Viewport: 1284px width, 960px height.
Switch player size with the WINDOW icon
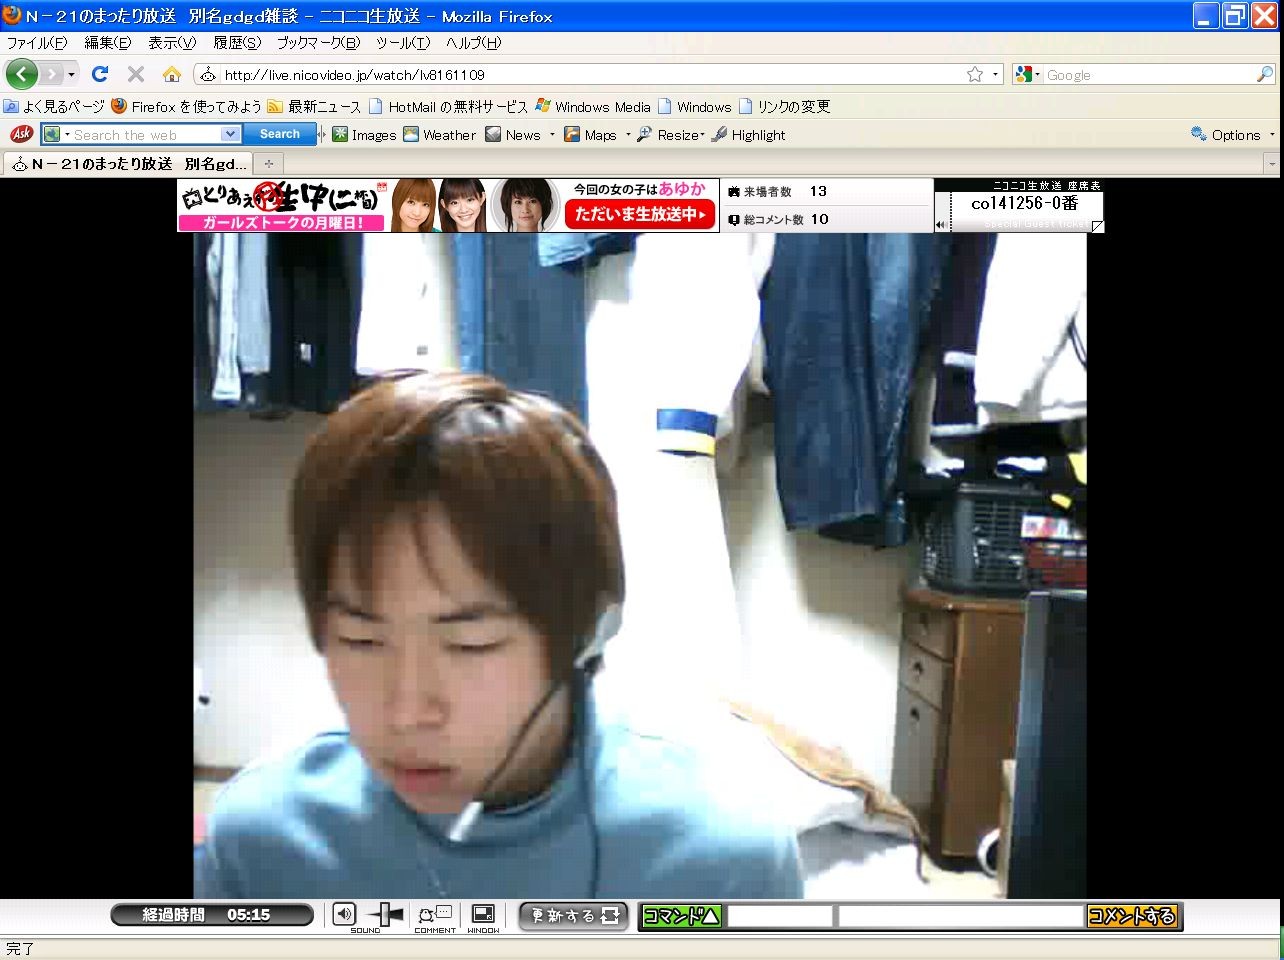coord(483,914)
